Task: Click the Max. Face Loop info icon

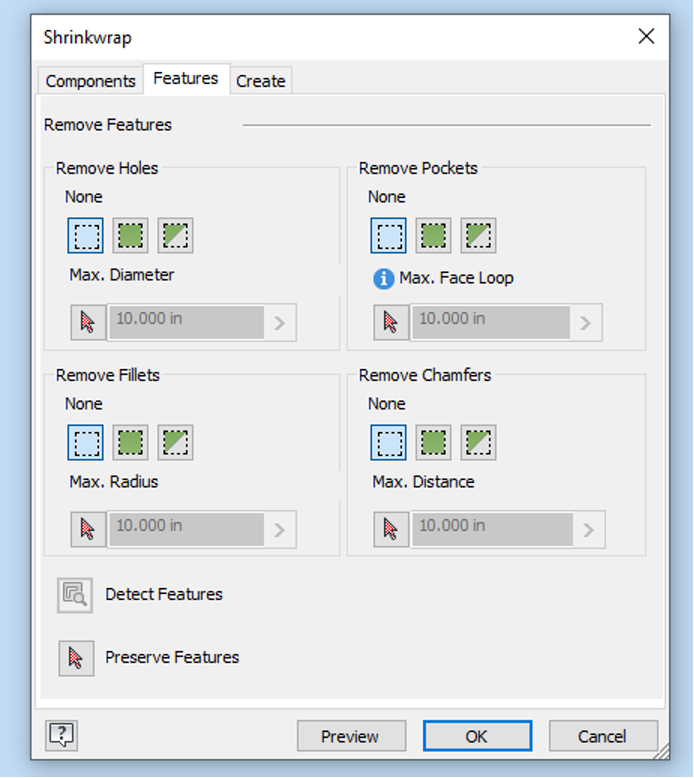Action: [x=383, y=278]
